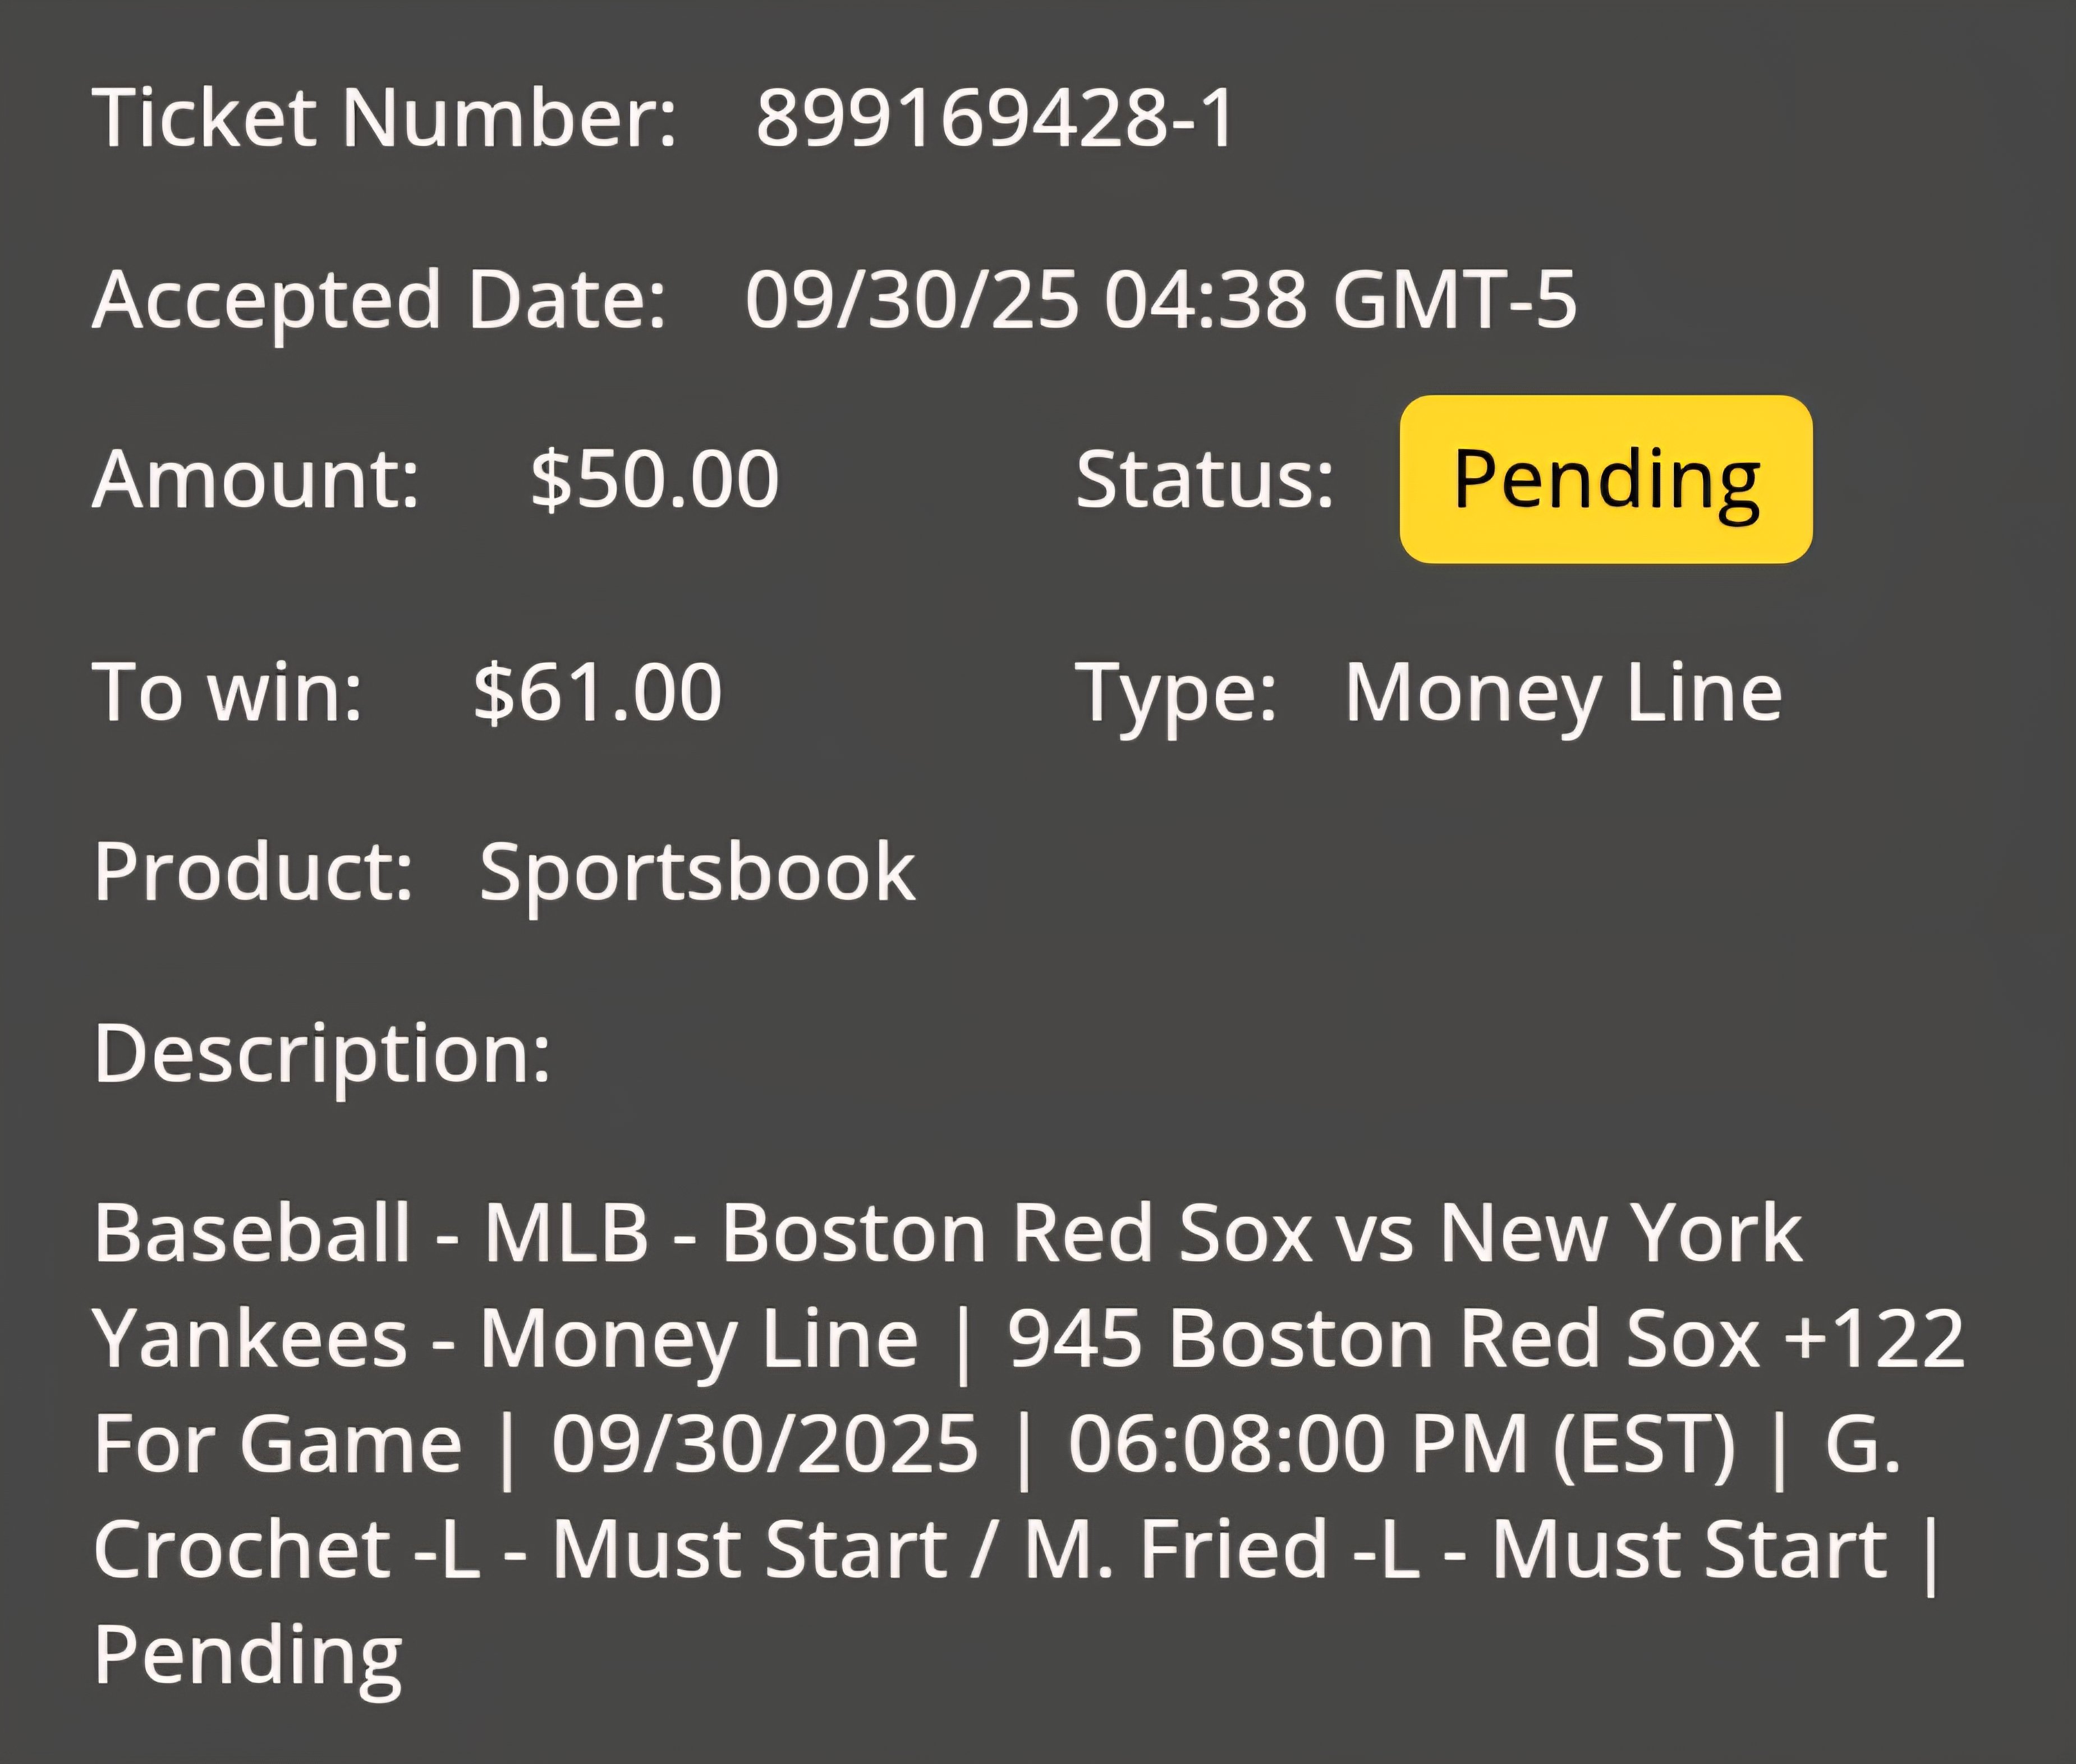The width and height of the screenshot is (2076, 1764).
Task: Click the M. Fried -L Must Start text
Action: pos(1456,1549)
